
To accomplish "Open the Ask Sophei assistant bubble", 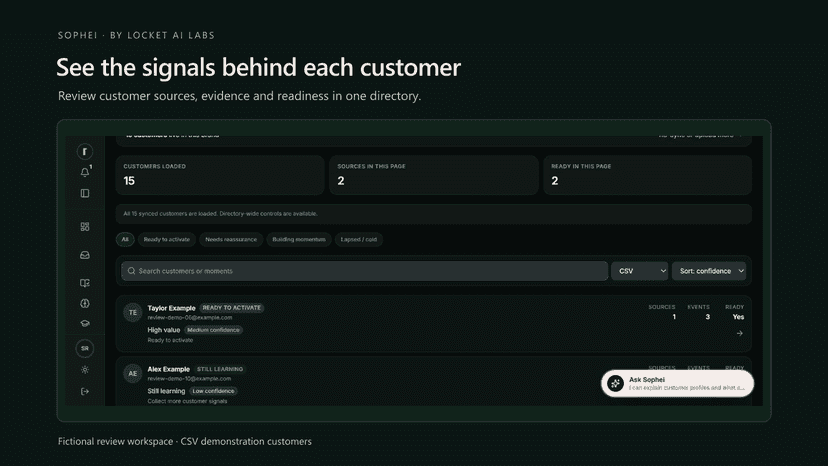I will 678,384.
